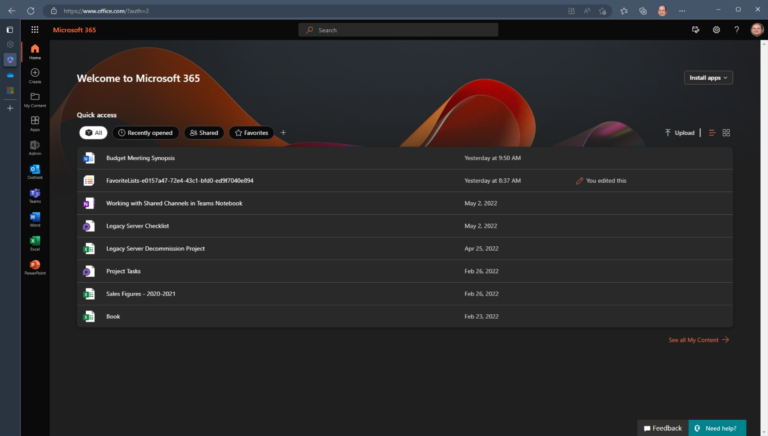Screen dimensions: 768x436
Task: Click the Create plus icon in sidebar
Action: [35, 74]
